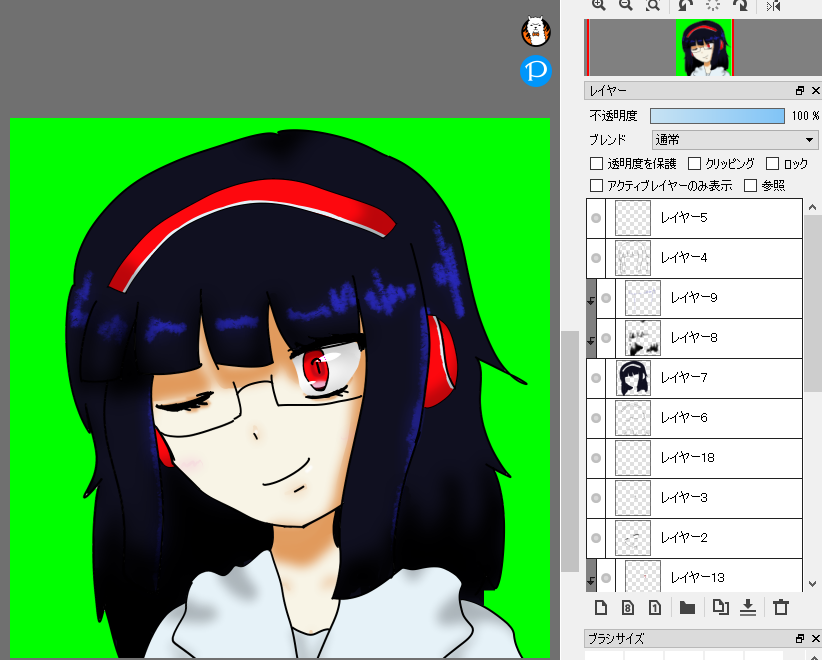Add a new 1-bit layer
This screenshot has width=822, height=660.
[654, 608]
